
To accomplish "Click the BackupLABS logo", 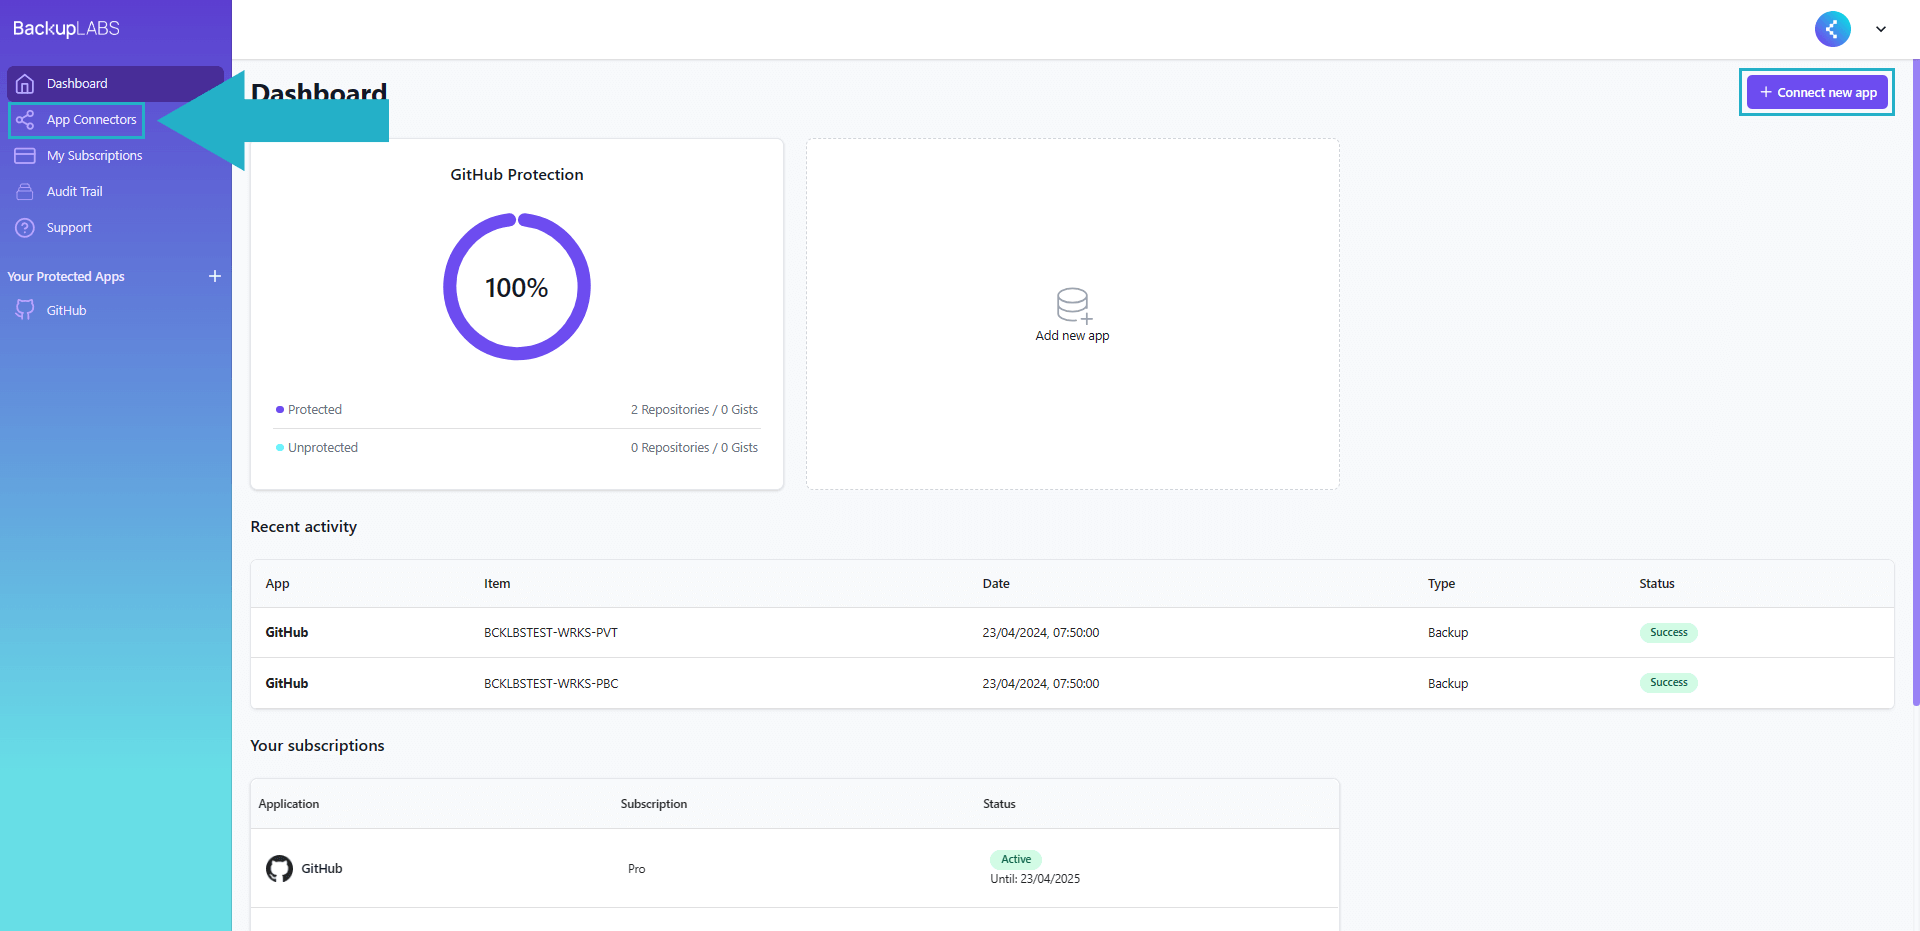I will [x=66, y=28].
